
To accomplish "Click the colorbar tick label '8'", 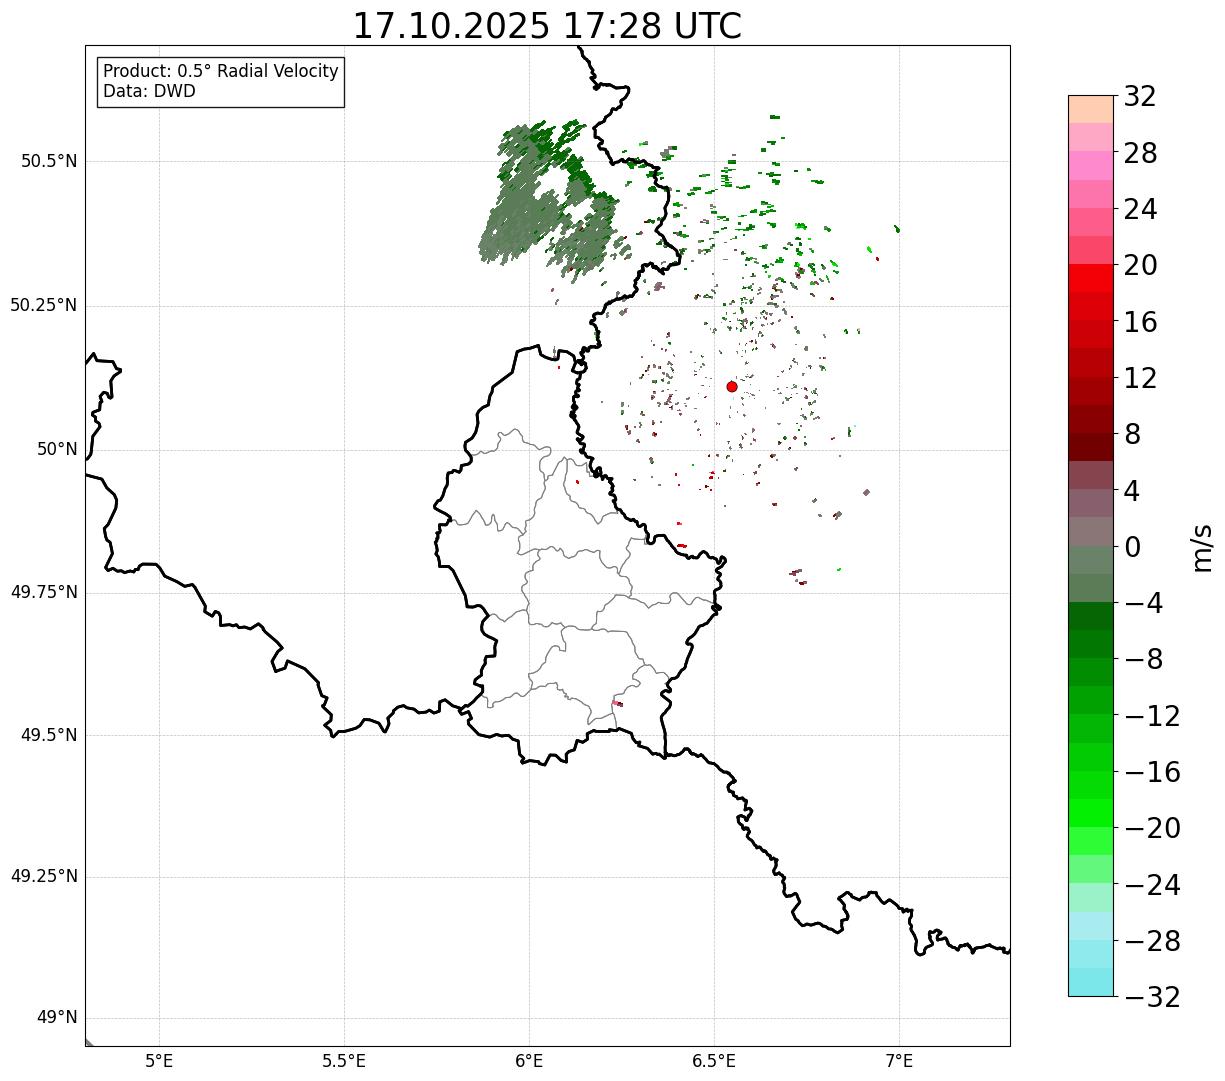I will [x=1132, y=435].
